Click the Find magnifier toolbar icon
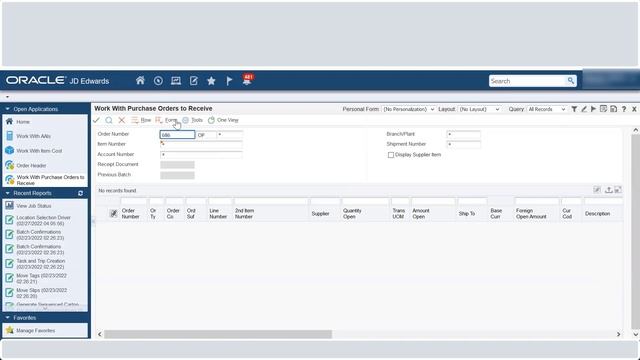The image size is (640, 360). tap(109, 120)
